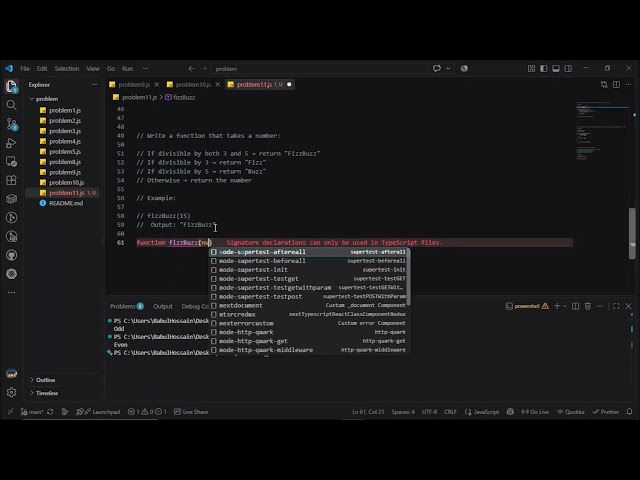Open the Search view icon
Image resolution: width=640 pixels, height=480 pixels.
(11, 105)
